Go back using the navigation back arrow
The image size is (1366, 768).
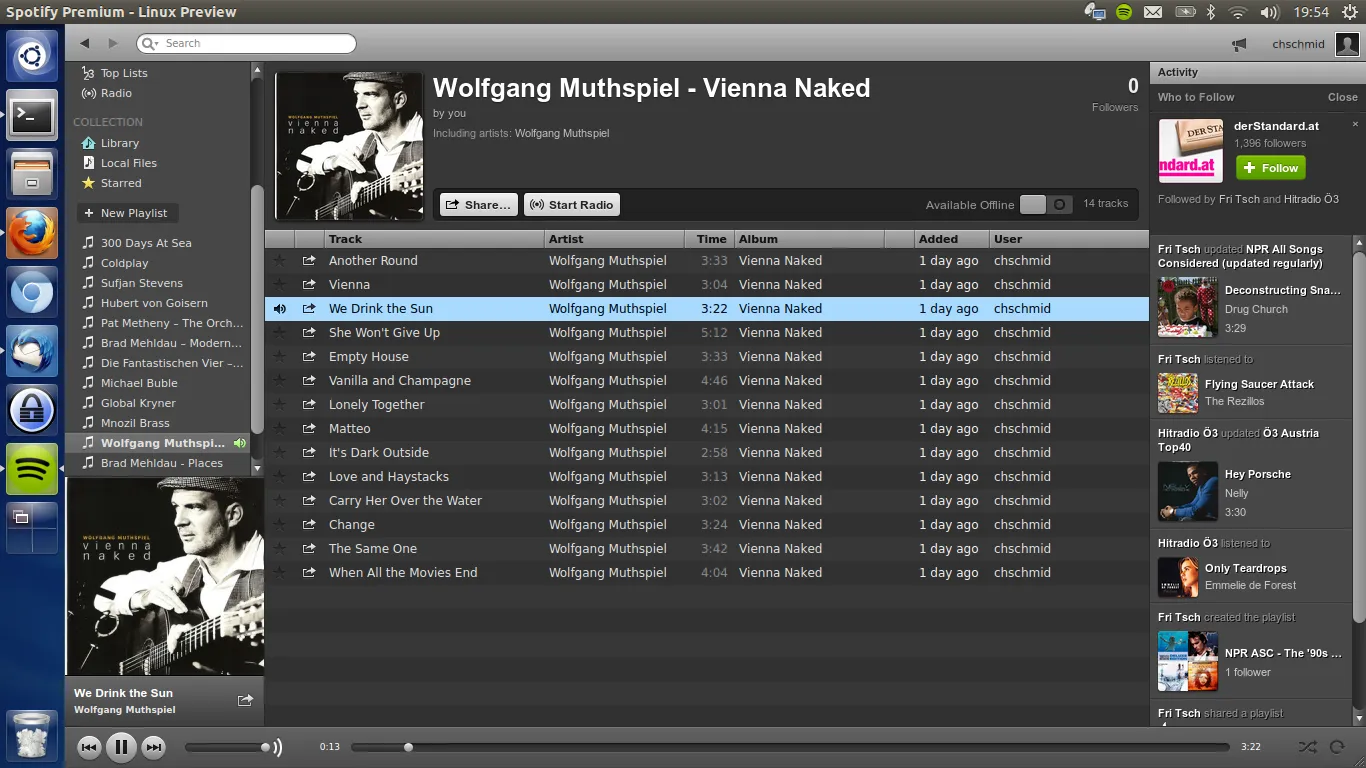coord(85,43)
